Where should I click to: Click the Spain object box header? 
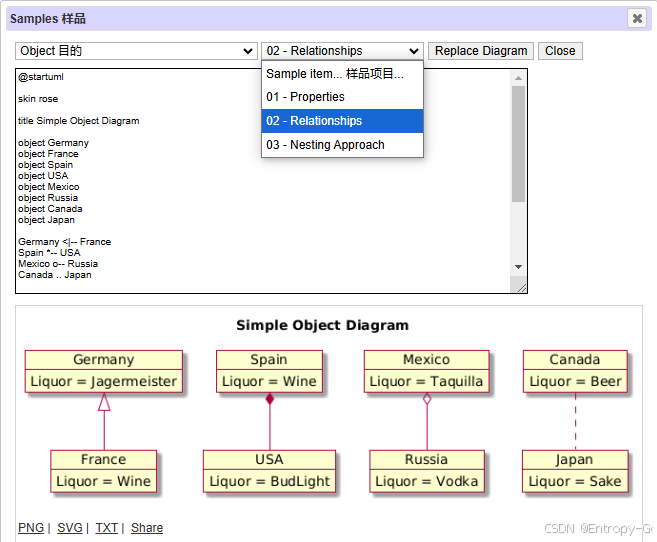[269, 359]
